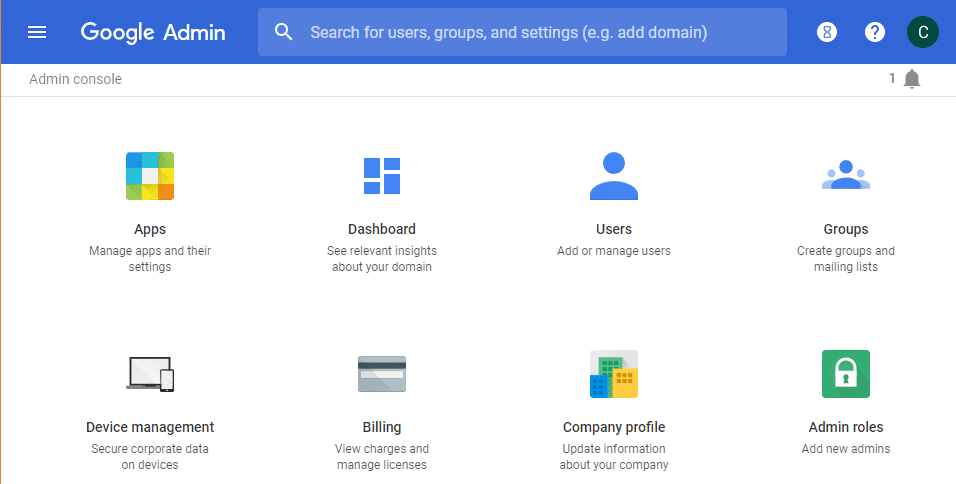Click the Admin console breadcrumb

76,79
